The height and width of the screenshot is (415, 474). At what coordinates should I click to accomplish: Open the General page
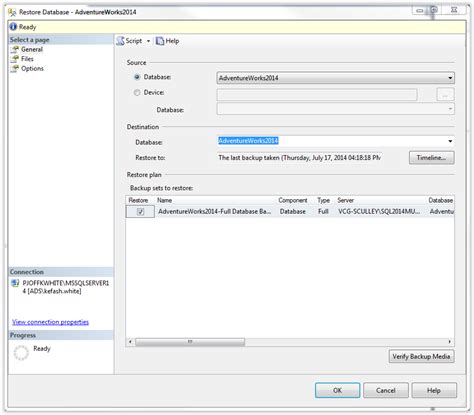pyautogui.click(x=32, y=49)
